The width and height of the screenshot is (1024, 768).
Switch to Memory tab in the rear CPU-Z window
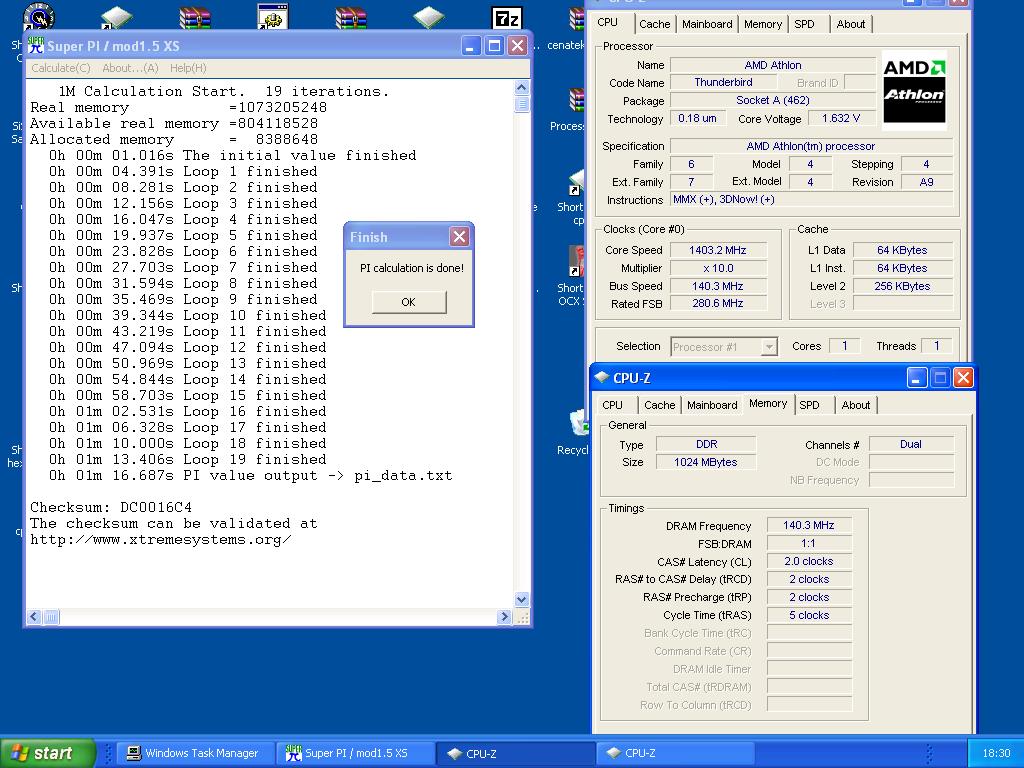point(763,24)
